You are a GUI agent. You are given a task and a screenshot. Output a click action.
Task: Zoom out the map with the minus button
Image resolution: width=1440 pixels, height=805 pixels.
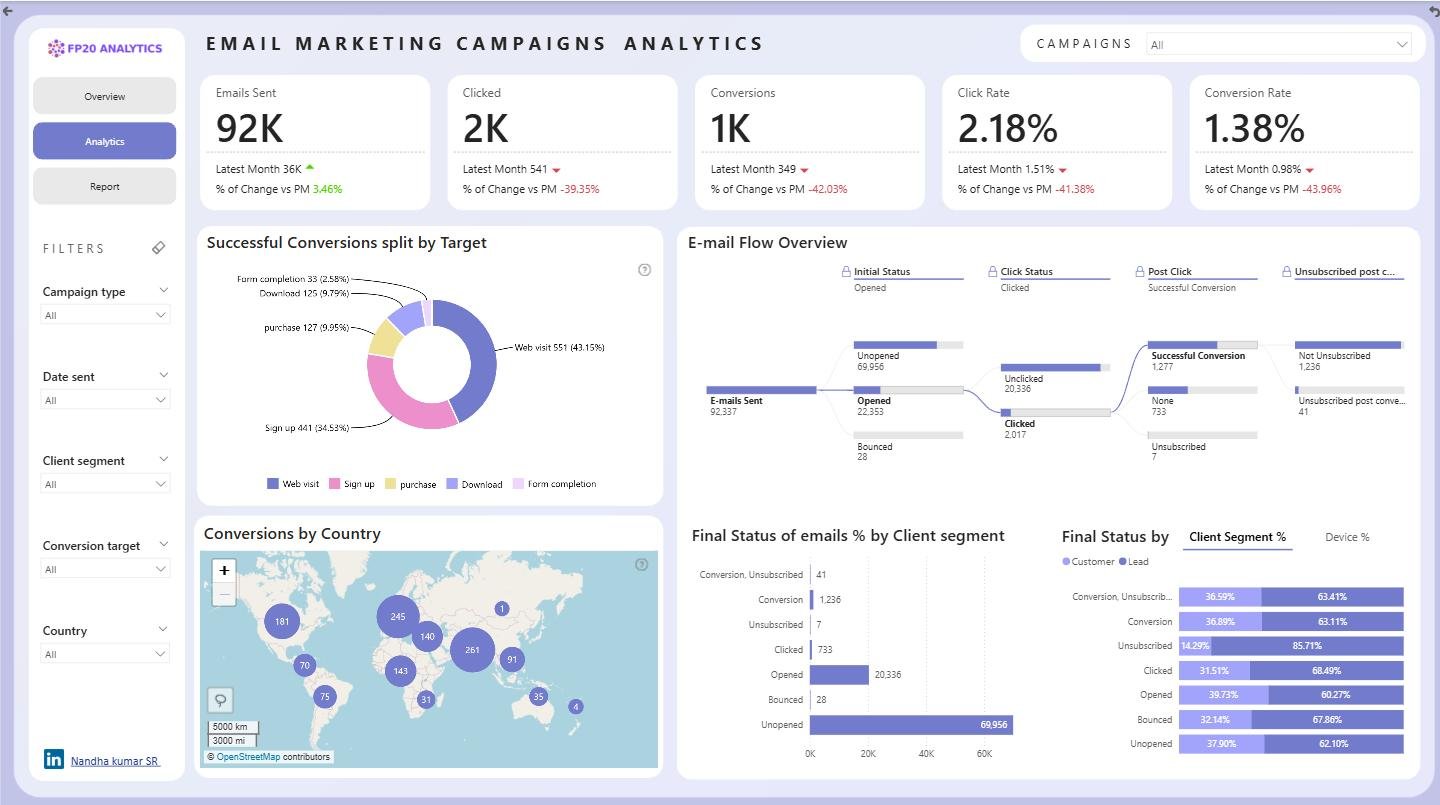(224, 594)
